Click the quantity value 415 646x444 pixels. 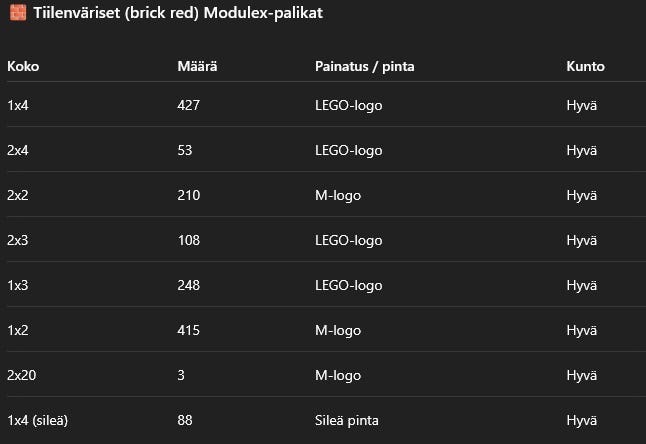(x=189, y=330)
